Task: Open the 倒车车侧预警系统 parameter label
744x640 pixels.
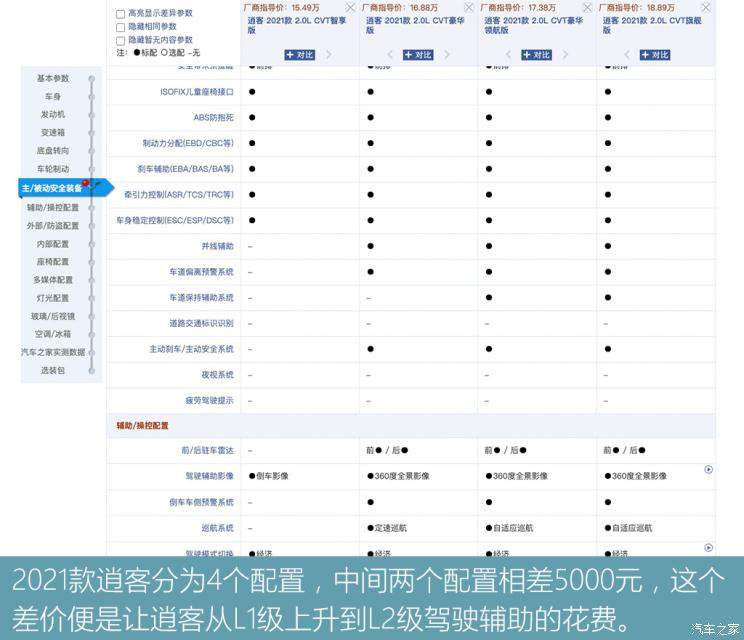Action: (x=202, y=502)
